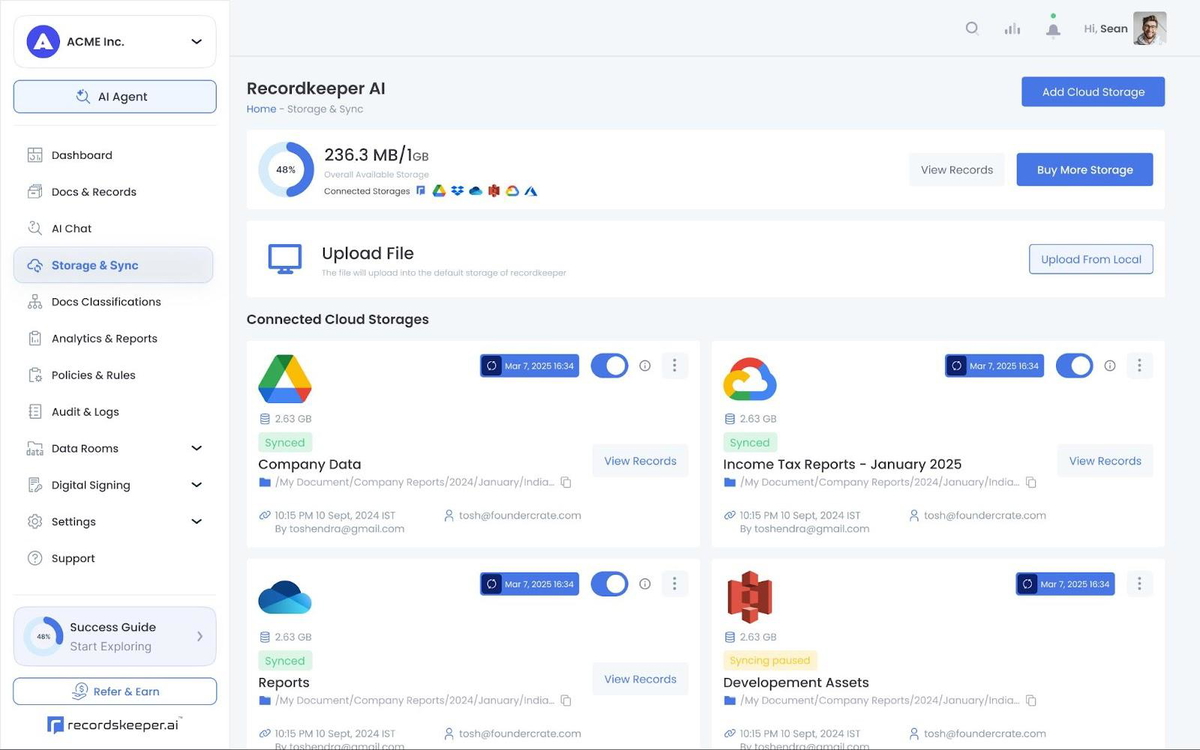
Task: Expand the Digital Signing sidebar section
Action: click(x=196, y=485)
